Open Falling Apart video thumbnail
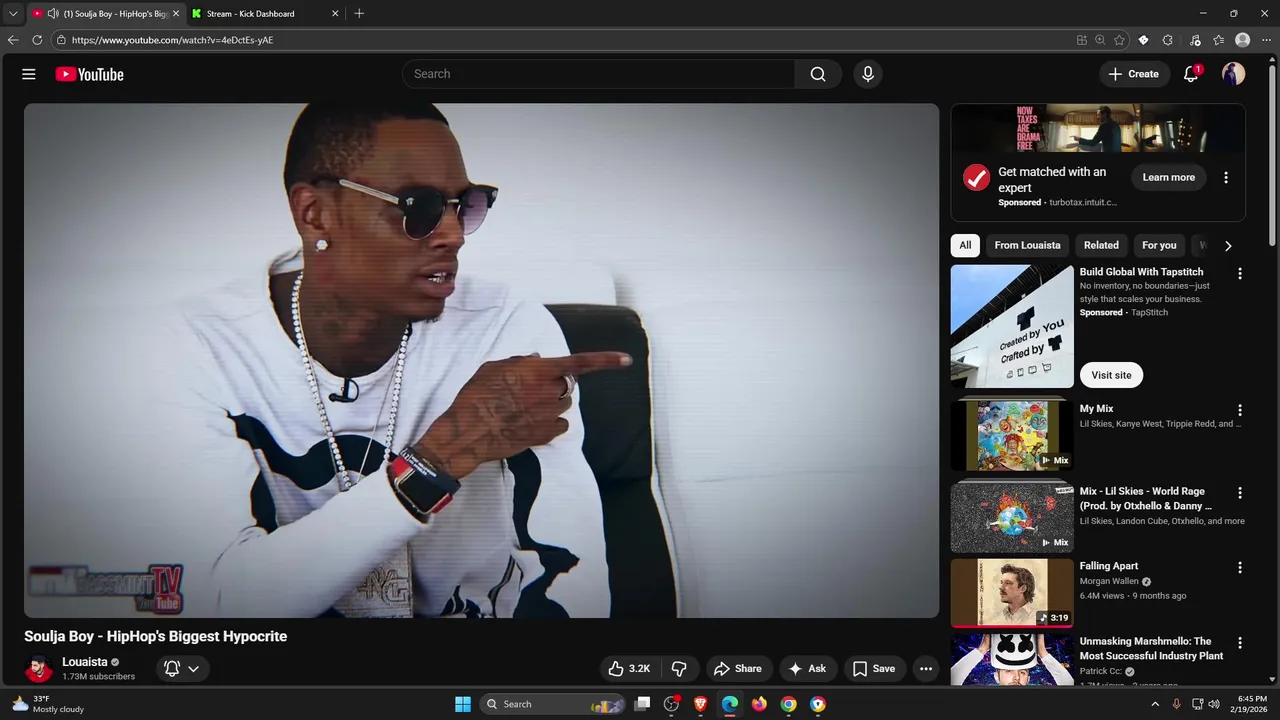The height and width of the screenshot is (720, 1280). tap(1012, 592)
